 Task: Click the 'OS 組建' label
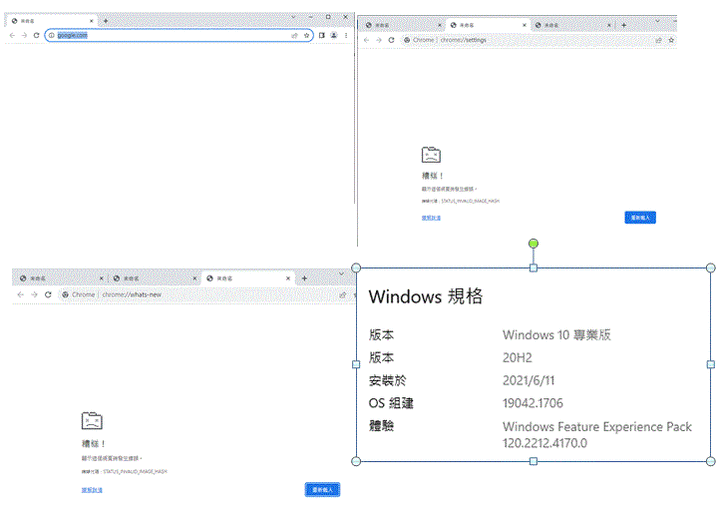(x=391, y=403)
